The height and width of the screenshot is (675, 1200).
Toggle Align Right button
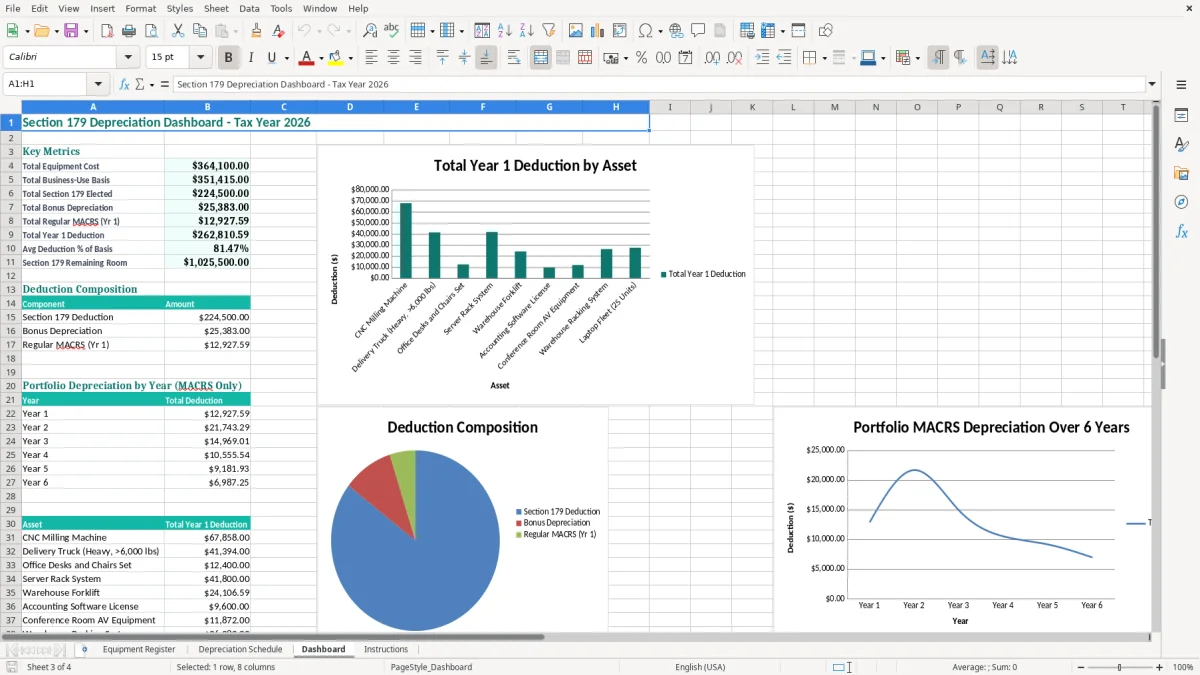click(x=415, y=58)
